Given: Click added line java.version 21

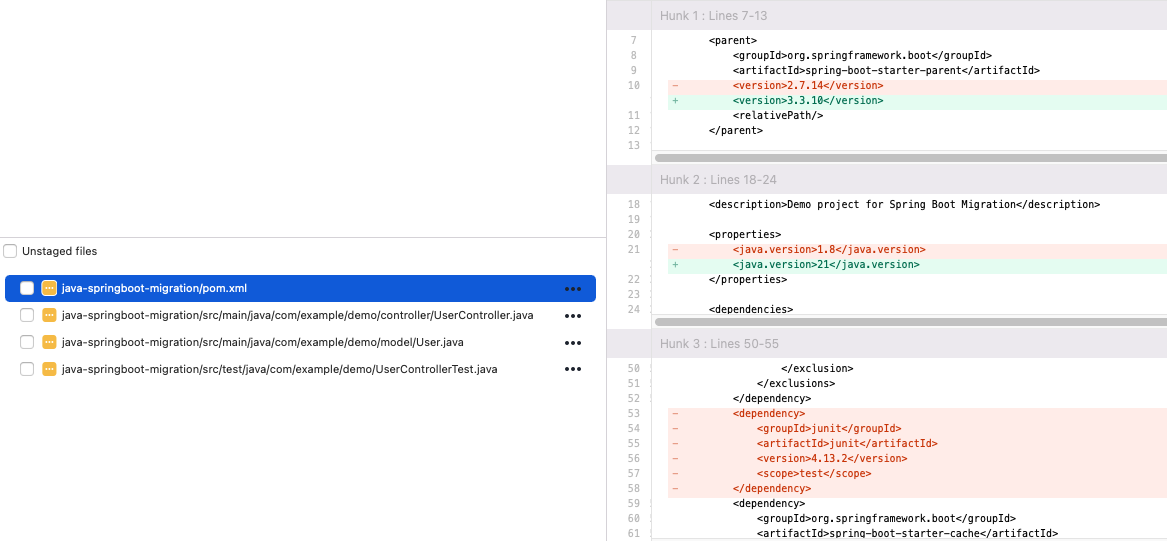Looking at the screenshot, I should tap(917, 264).
